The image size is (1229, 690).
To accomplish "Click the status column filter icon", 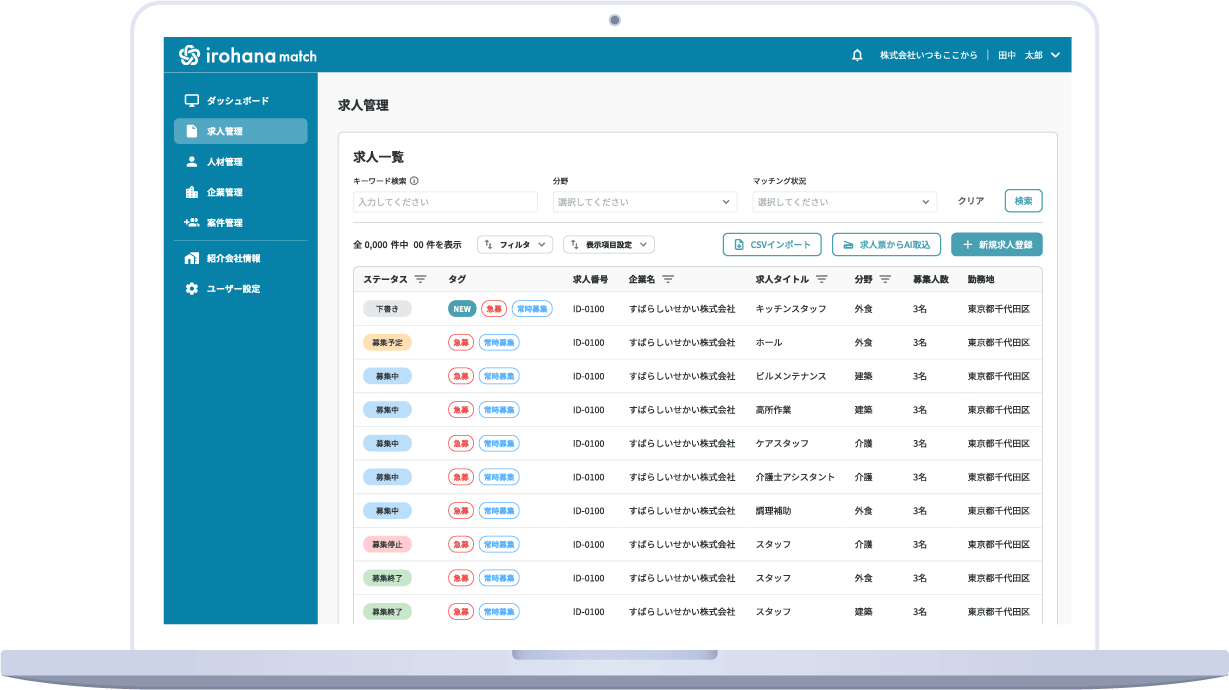I will pos(421,279).
